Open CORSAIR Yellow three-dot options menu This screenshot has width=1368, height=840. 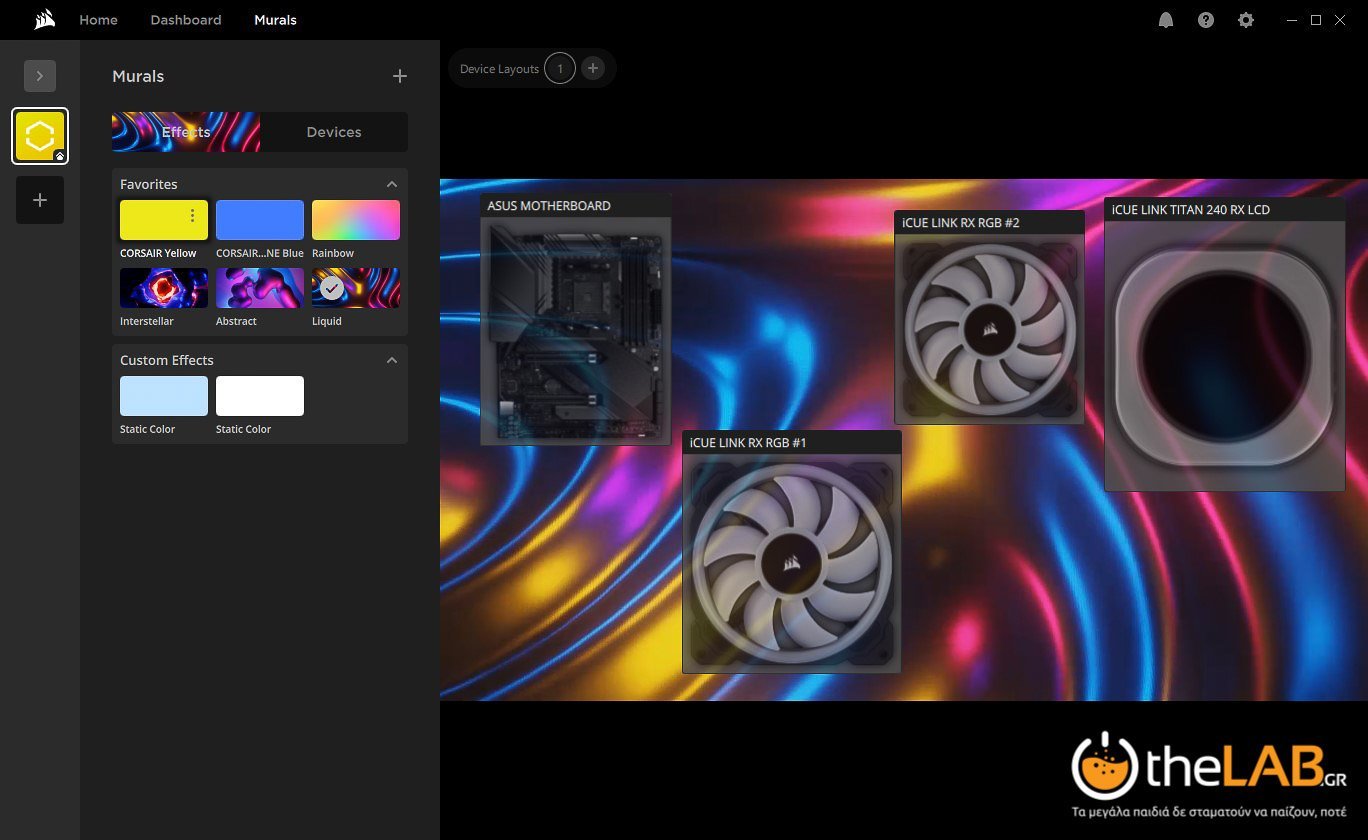[193, 216]
